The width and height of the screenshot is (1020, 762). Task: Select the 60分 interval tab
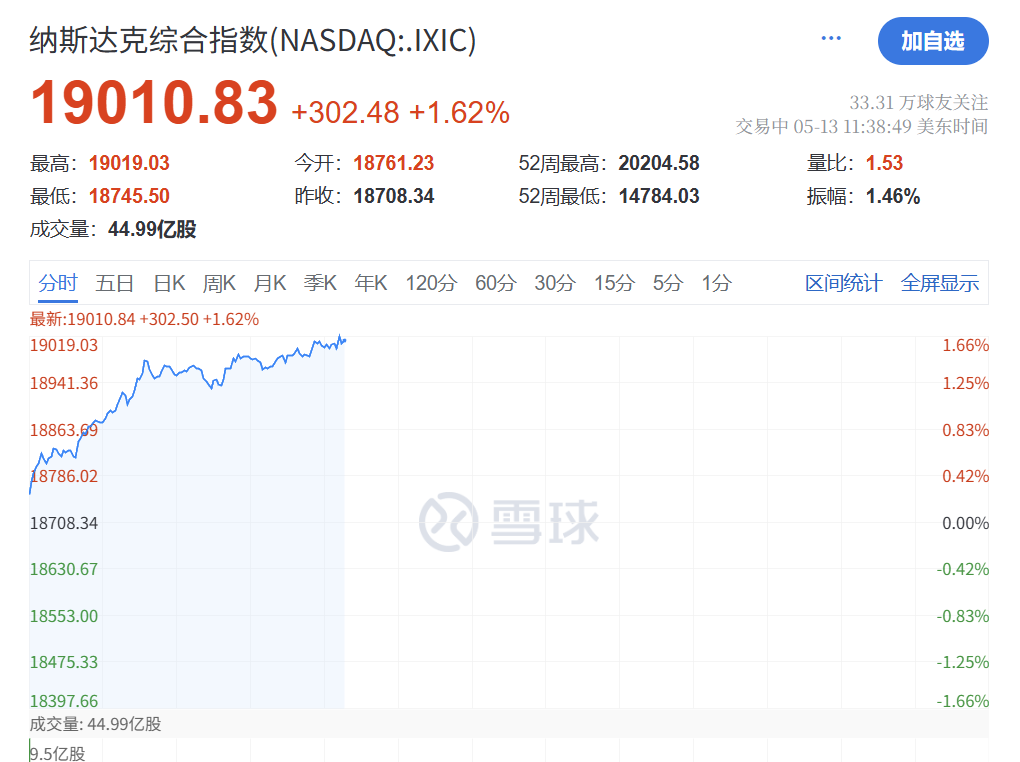(x=496, y=283)
